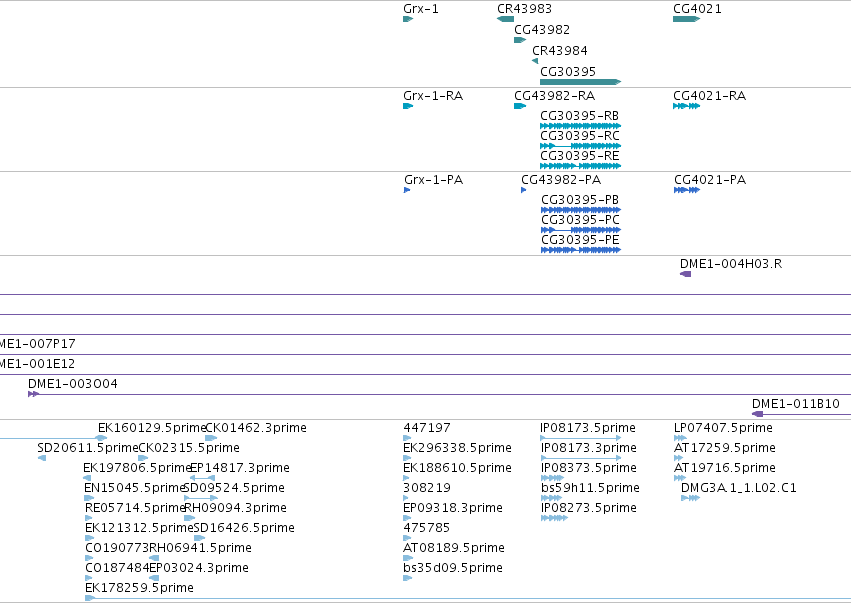The height and width of the screenshot is (603, 851).
Task: Click the EK188610.5prime EST label
Action: pos(458,468)
